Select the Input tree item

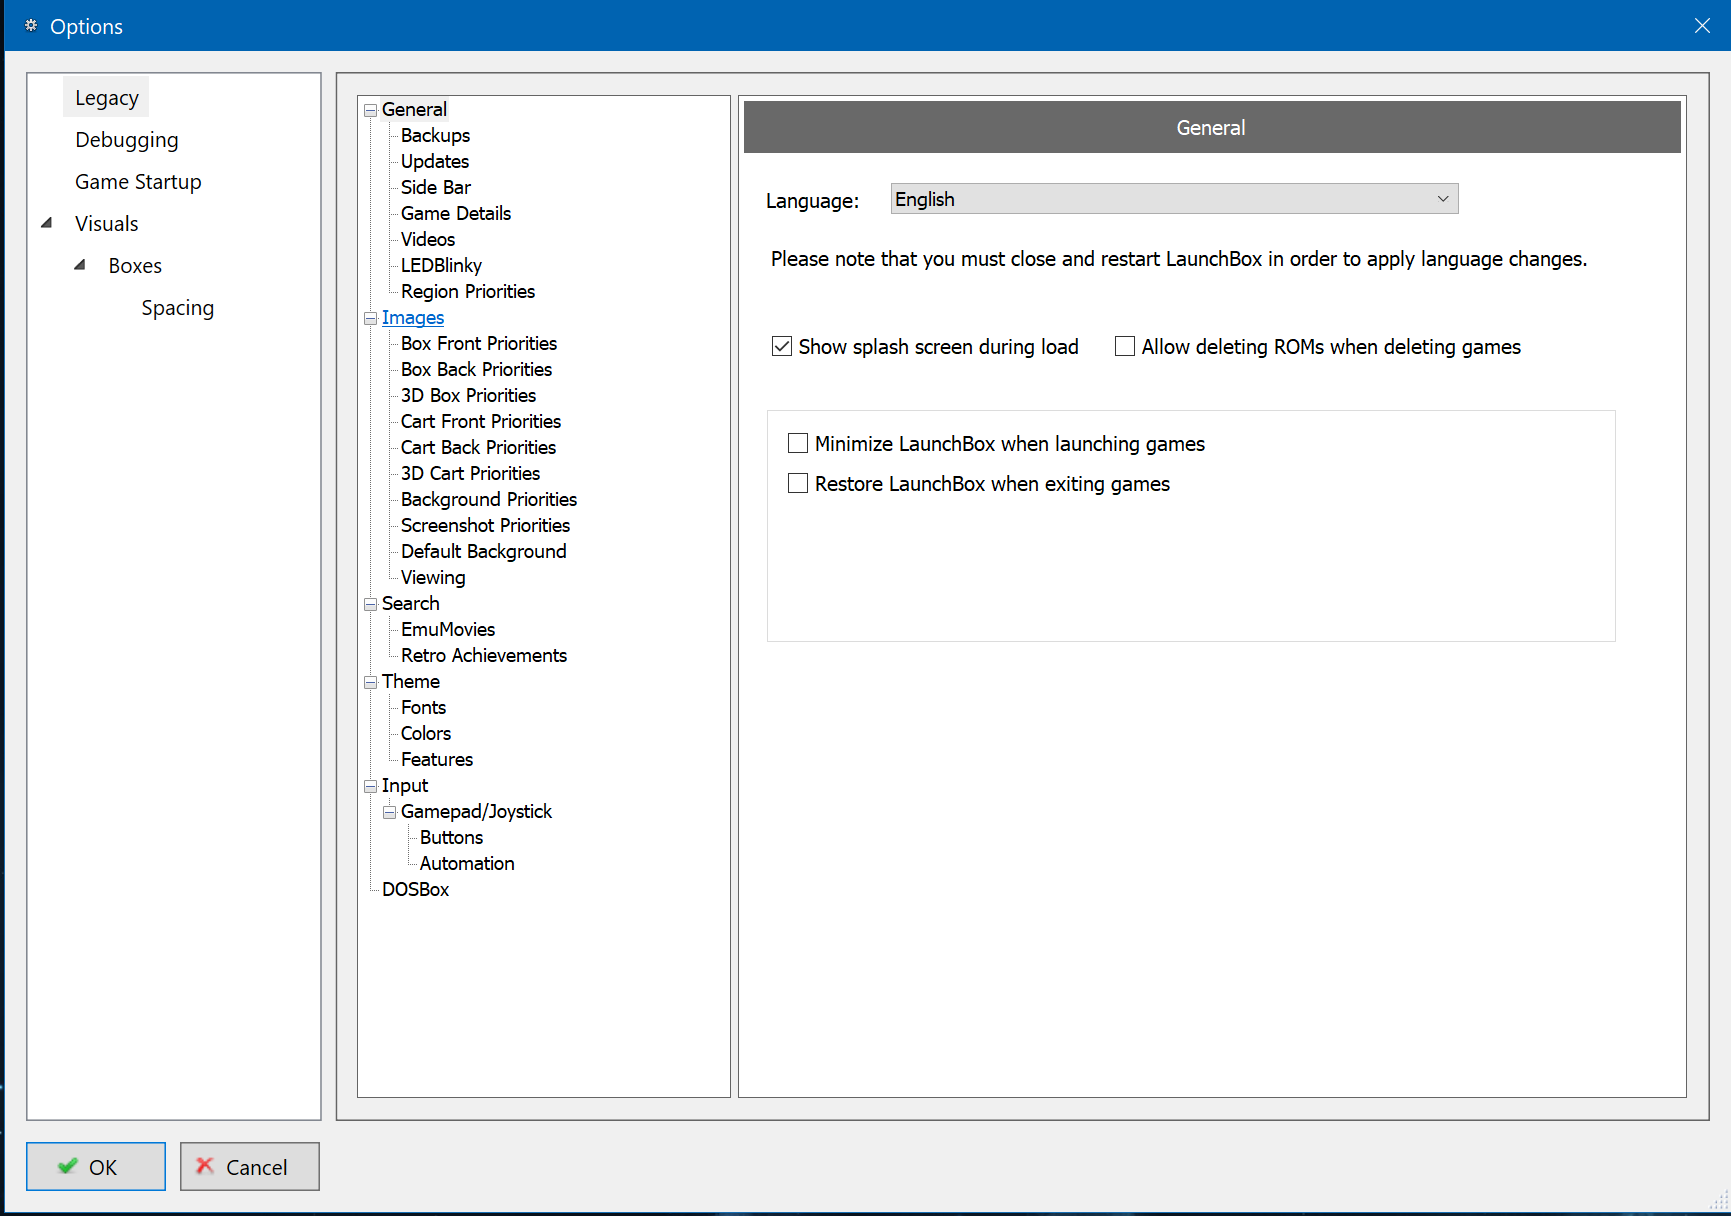coord(405,786)
